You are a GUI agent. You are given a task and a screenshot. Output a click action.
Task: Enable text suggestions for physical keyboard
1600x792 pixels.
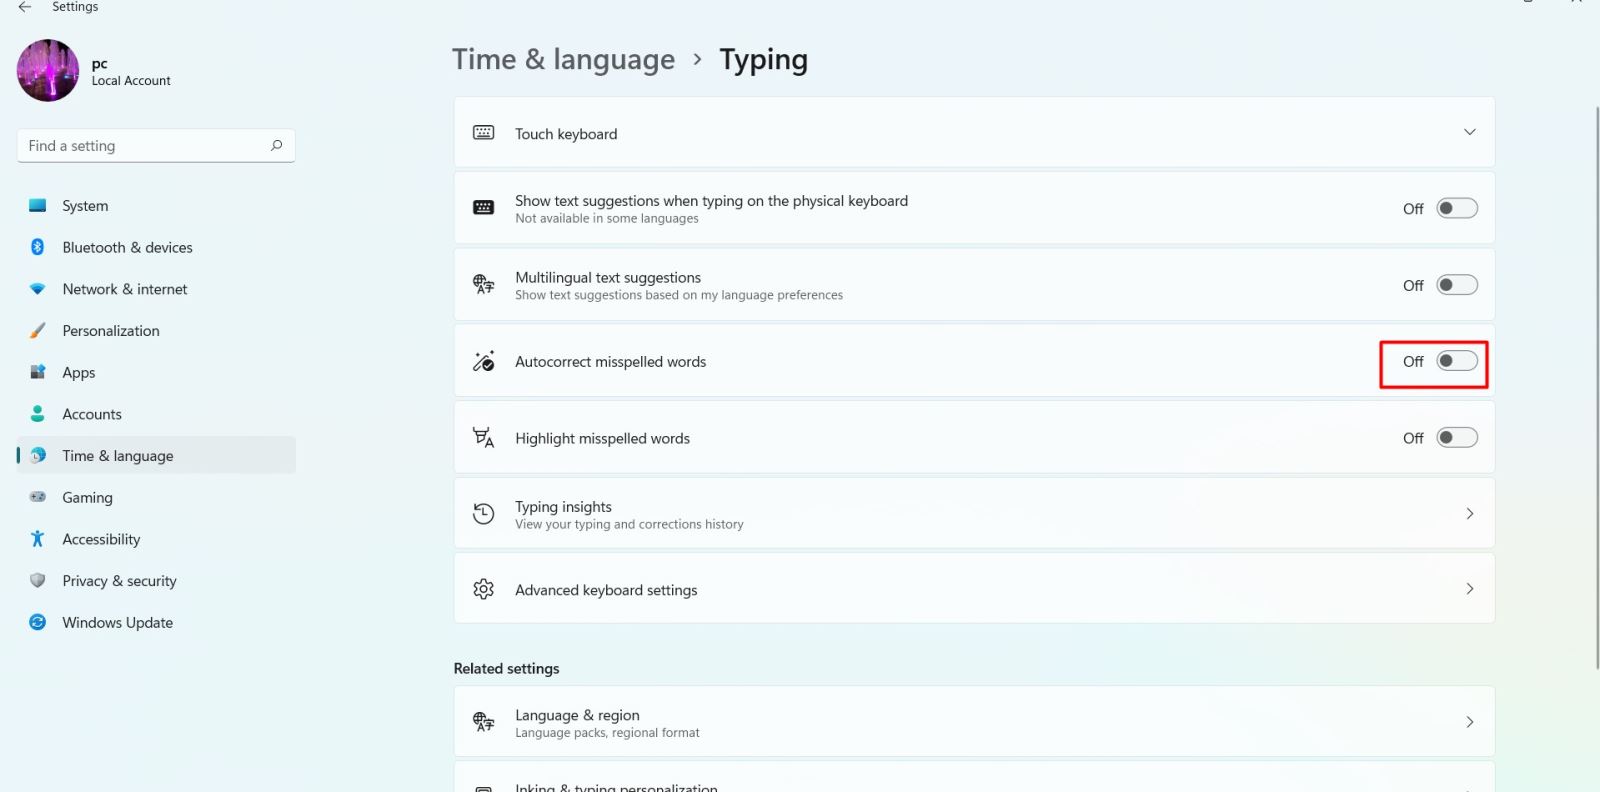tap(1456, 208)
